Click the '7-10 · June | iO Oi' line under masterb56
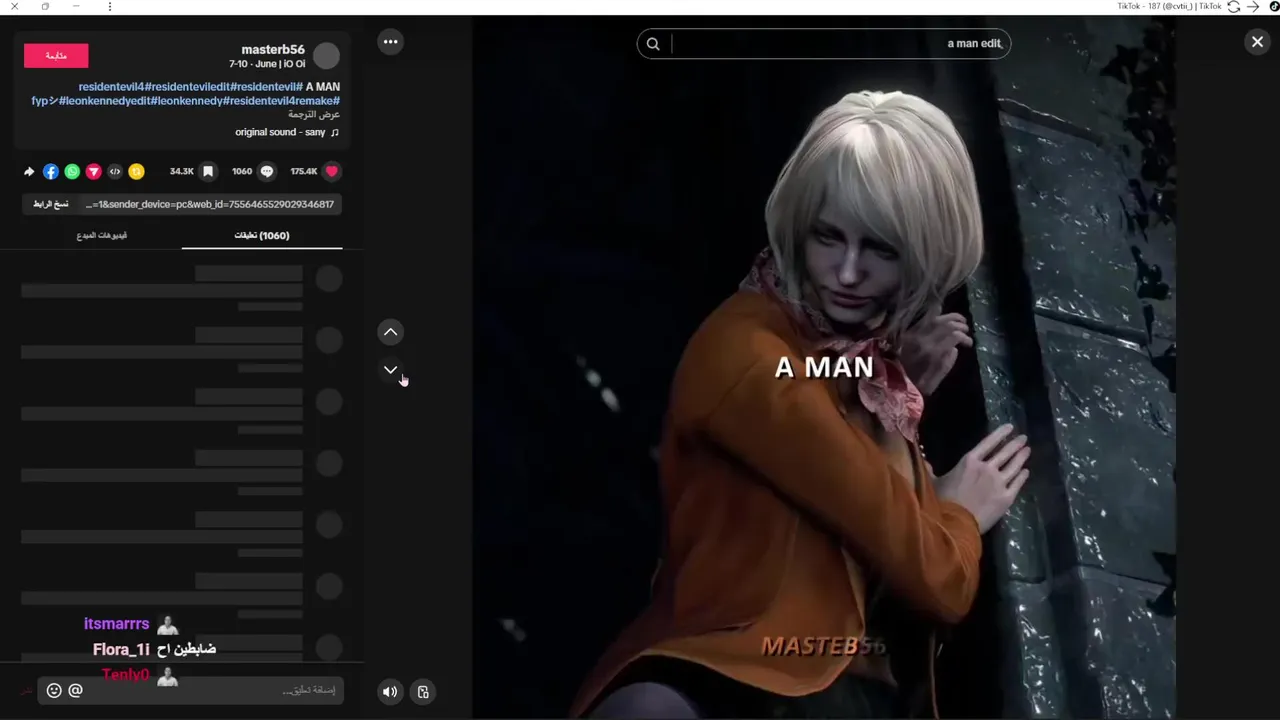 (x=267, y=64)
